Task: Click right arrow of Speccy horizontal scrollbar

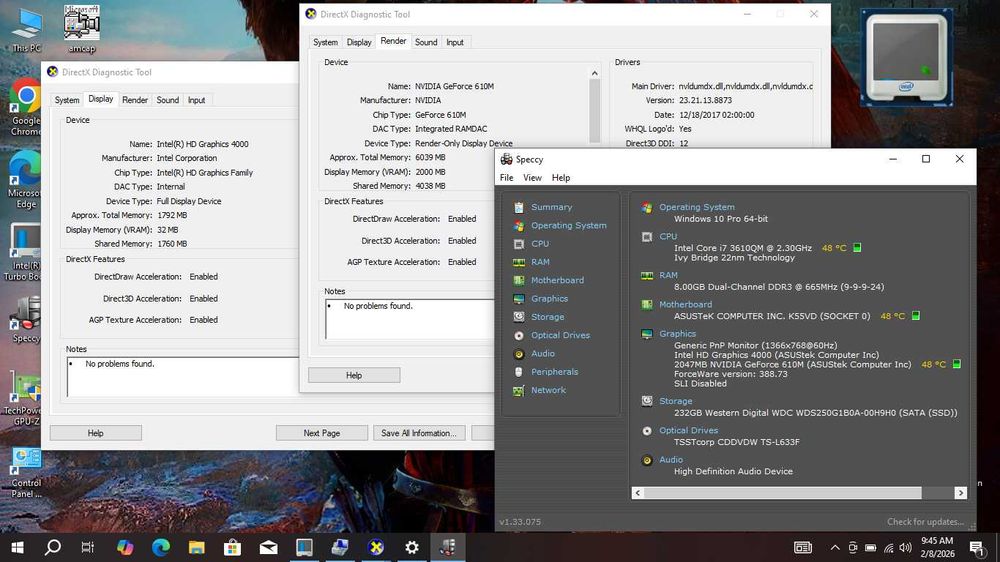Action: click(x=960, y=493)
